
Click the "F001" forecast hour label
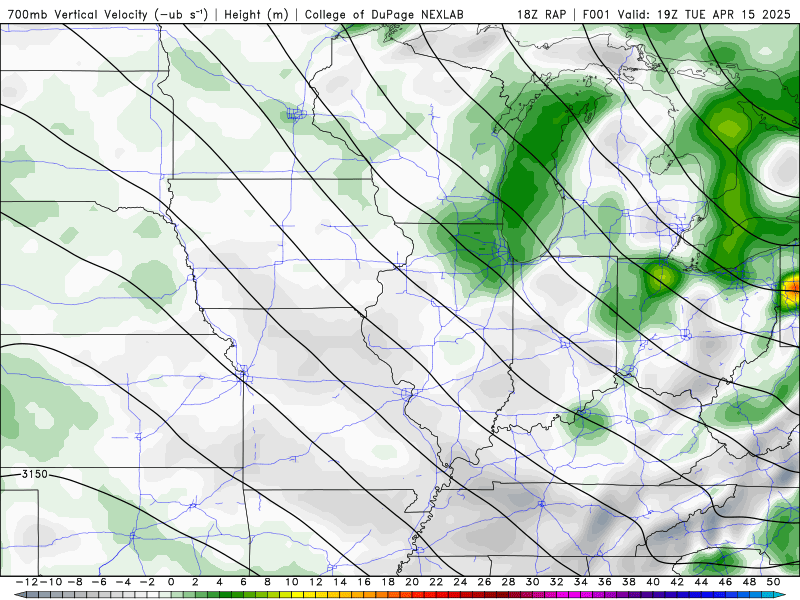point(597,14)
